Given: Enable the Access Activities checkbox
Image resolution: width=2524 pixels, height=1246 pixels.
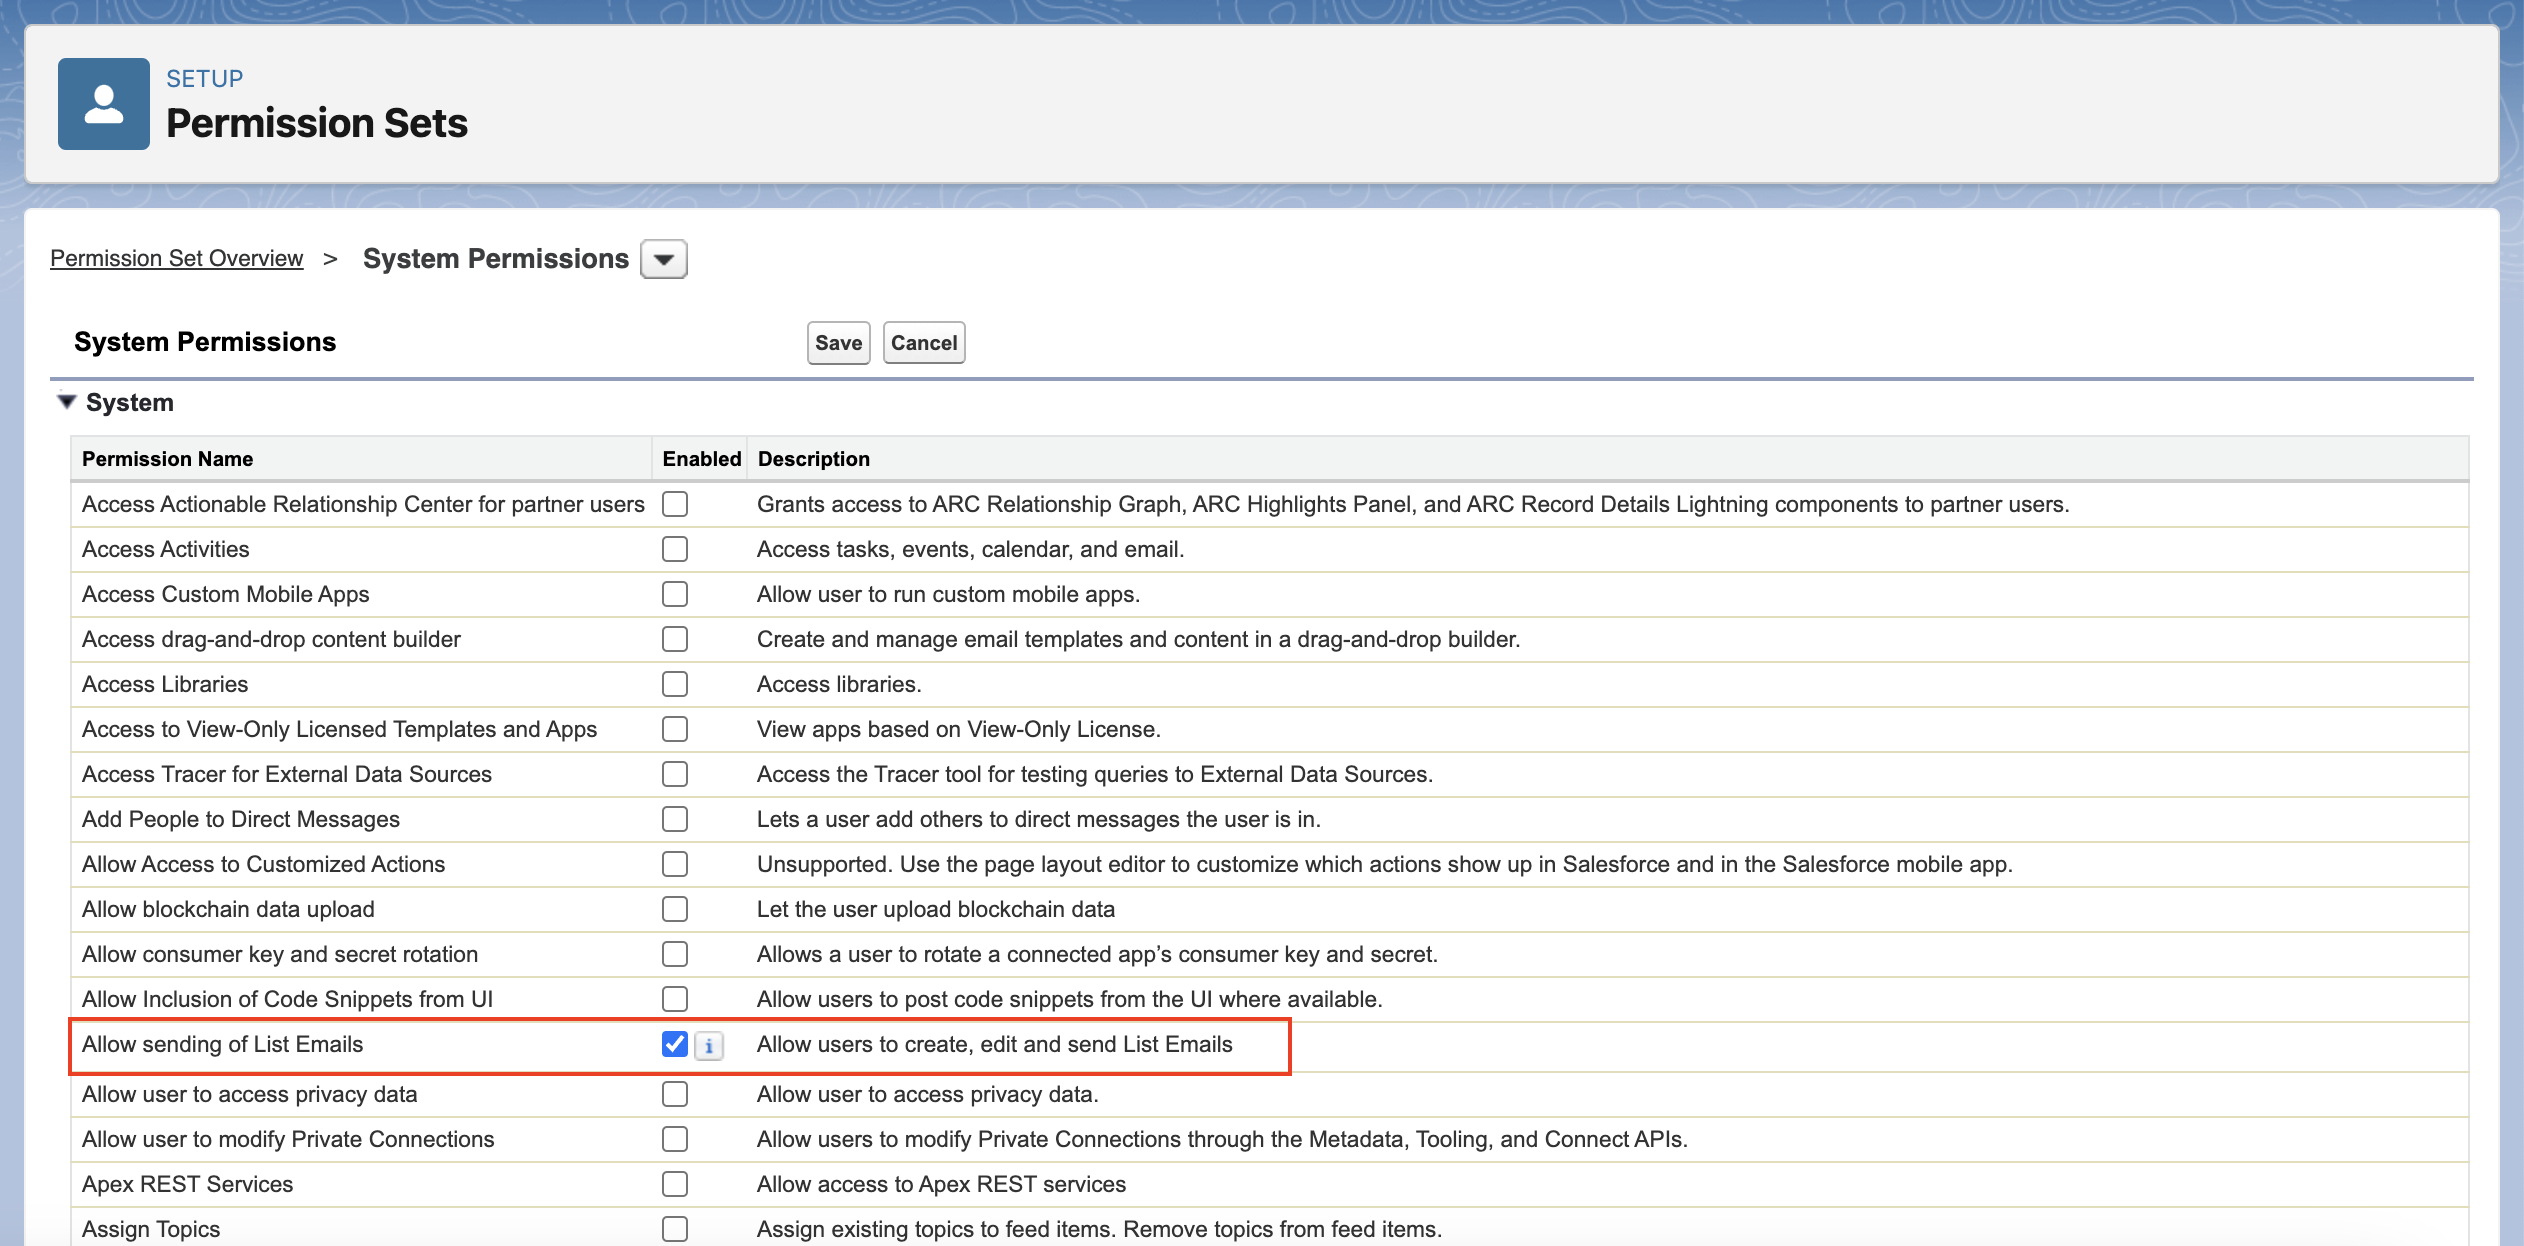Looking at the screenshot, I should (x=675, y=549).
